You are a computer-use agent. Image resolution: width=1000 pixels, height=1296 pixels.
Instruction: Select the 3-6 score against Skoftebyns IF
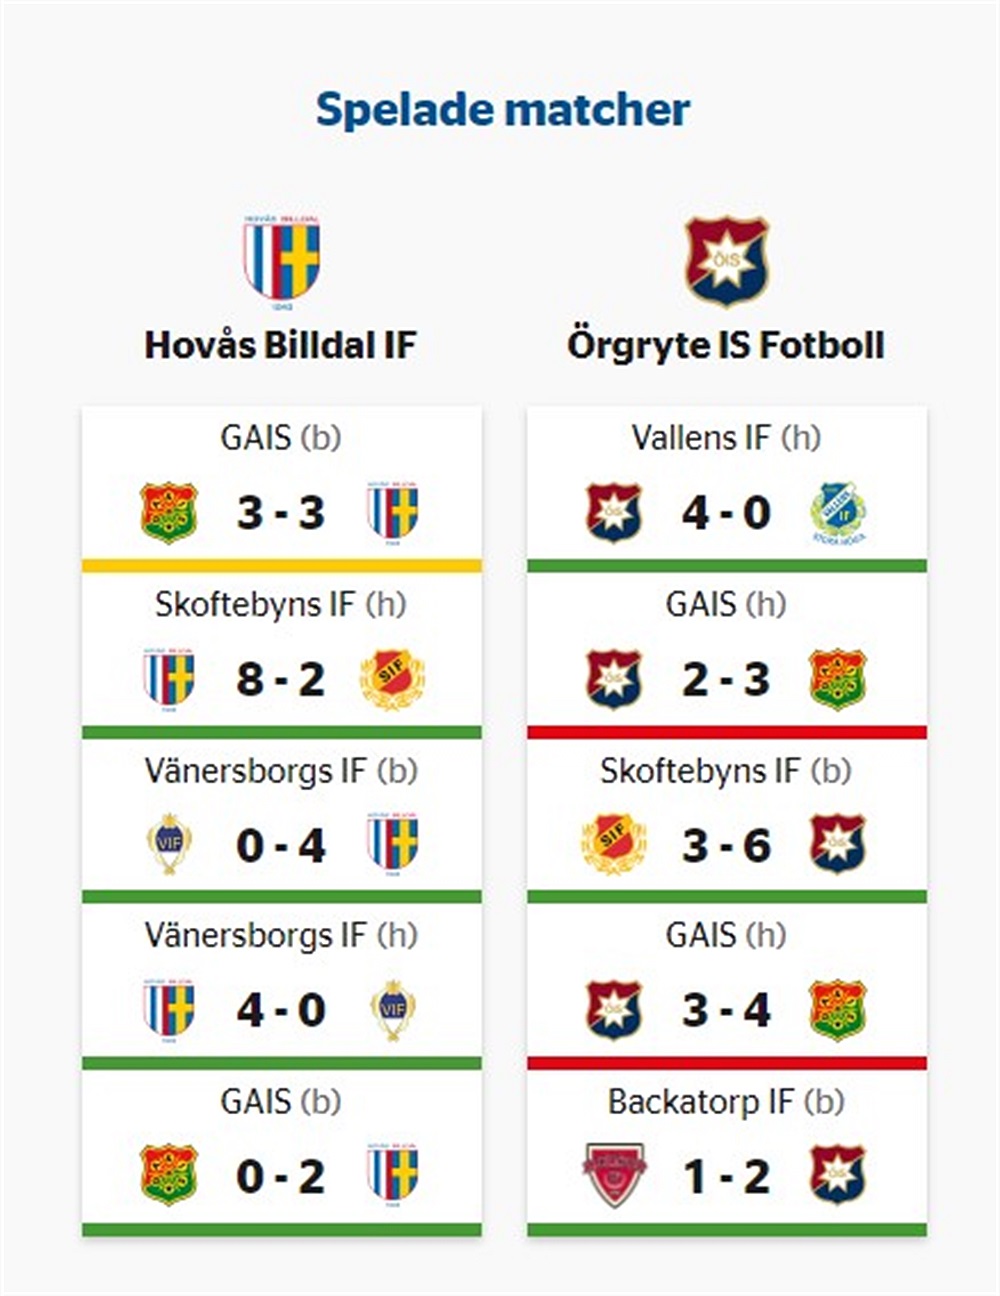coord(727,845)
